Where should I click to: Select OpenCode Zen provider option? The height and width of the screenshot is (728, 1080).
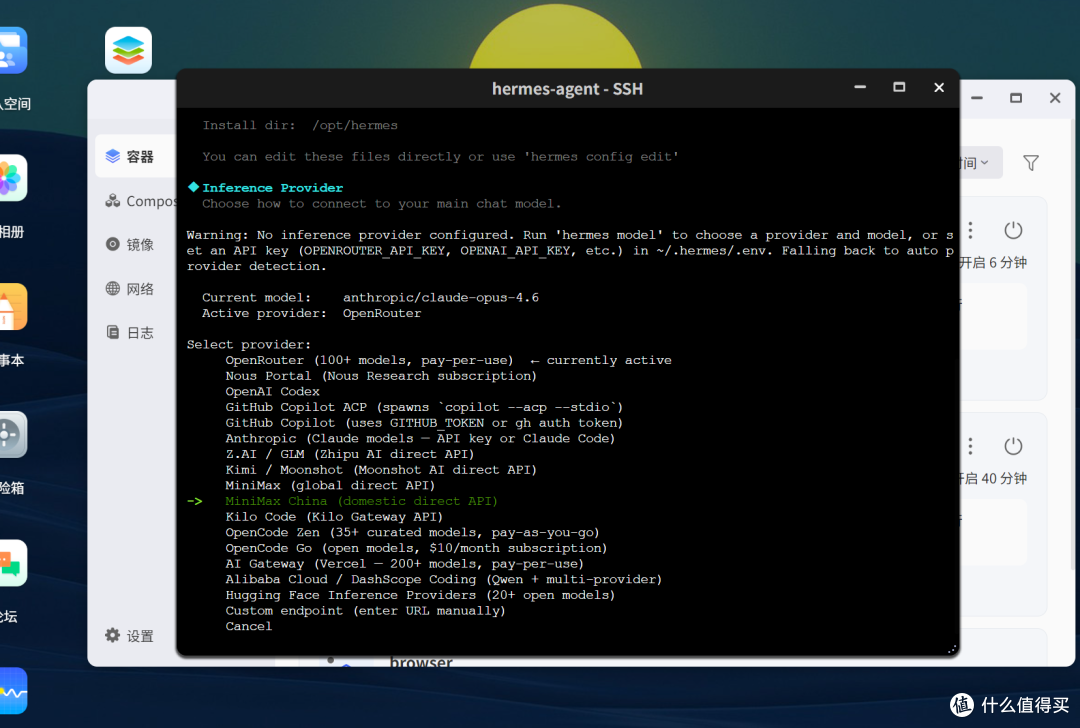click(413, 532)
